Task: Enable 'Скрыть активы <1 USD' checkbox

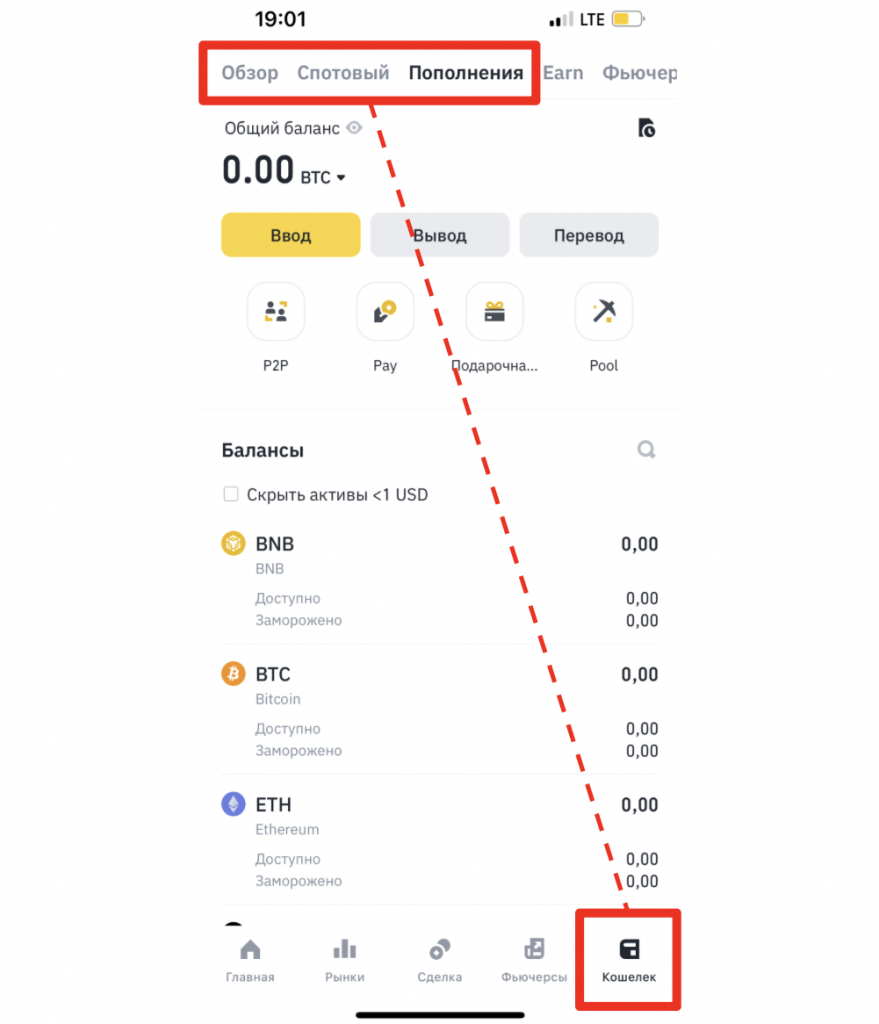Action: 231,494
